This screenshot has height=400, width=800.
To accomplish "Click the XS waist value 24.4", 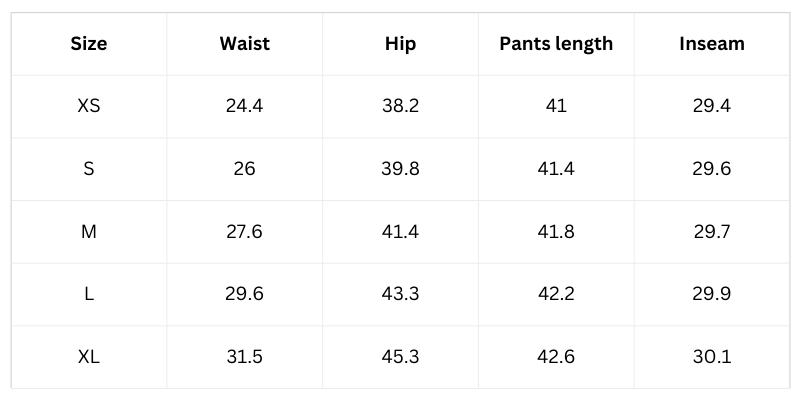I will [x=244, y=106].
